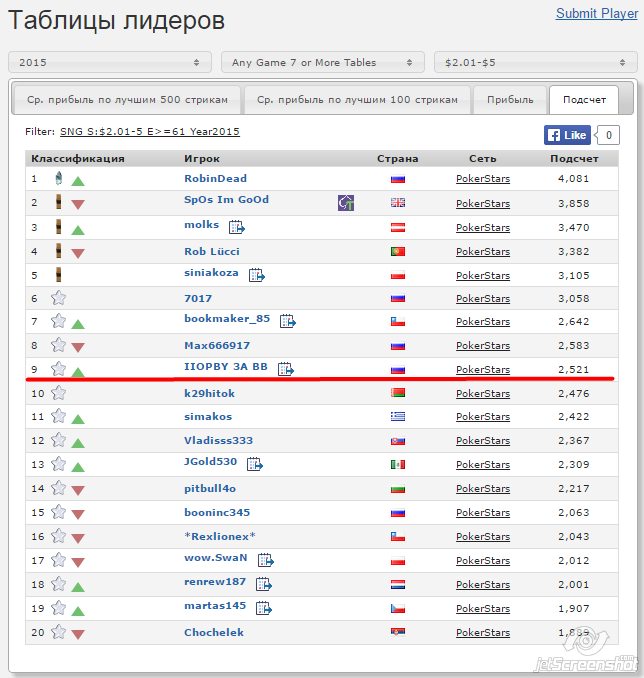Click the Bulgarian flag in the pitbull4o row

(398, 489)
